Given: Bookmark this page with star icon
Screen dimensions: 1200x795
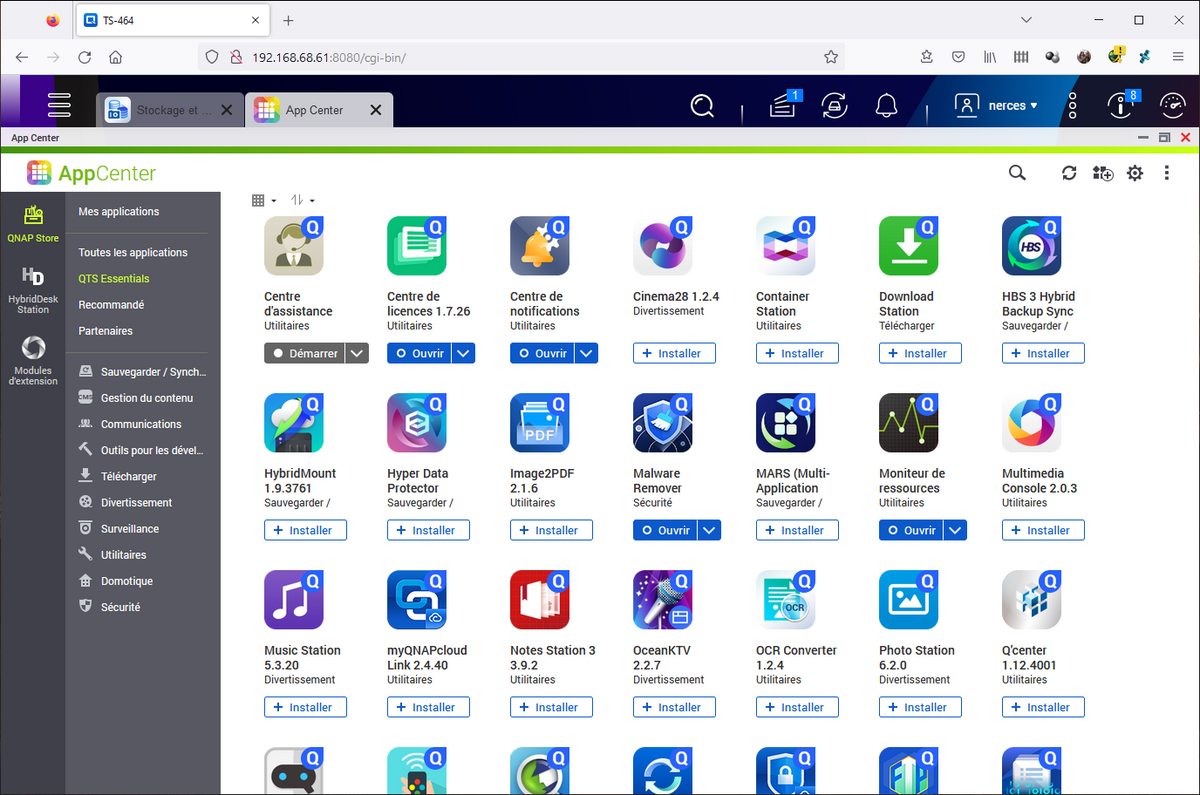Looking at the screenshot, I should pos(831,57).
